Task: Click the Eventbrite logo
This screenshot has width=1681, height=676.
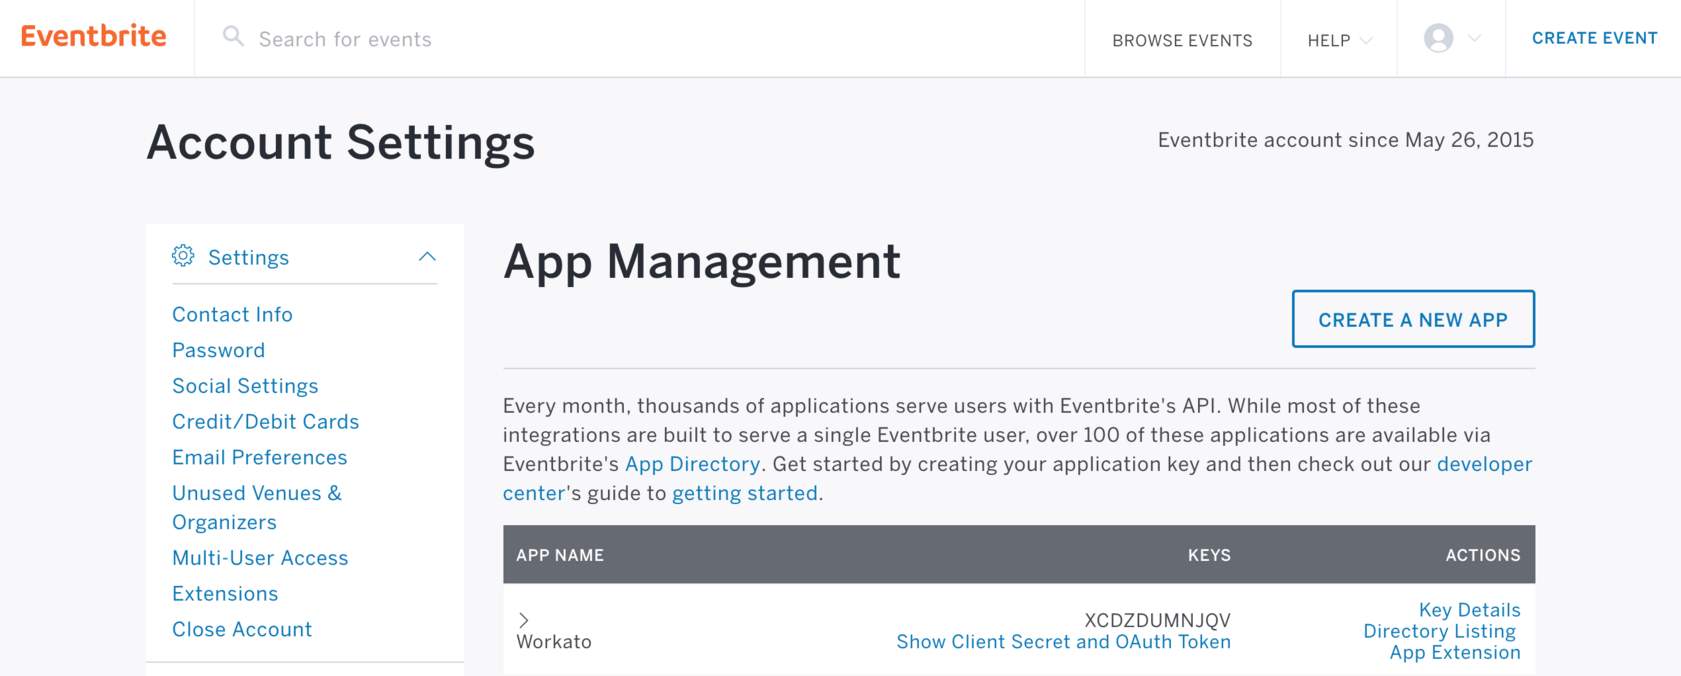Action: click(x=94, y=36)
